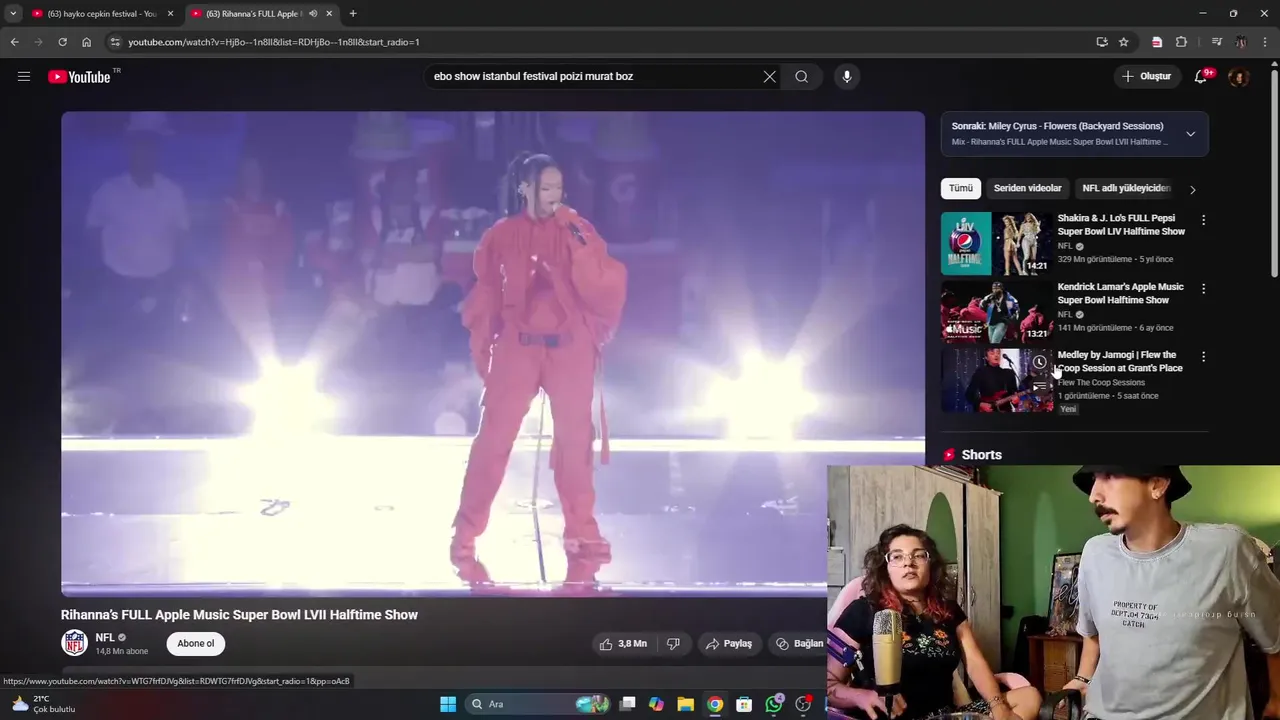The image size is (1280, 720).
Task: Mute the Rihanna tab via speaker icon
Action: pos(313,14)
